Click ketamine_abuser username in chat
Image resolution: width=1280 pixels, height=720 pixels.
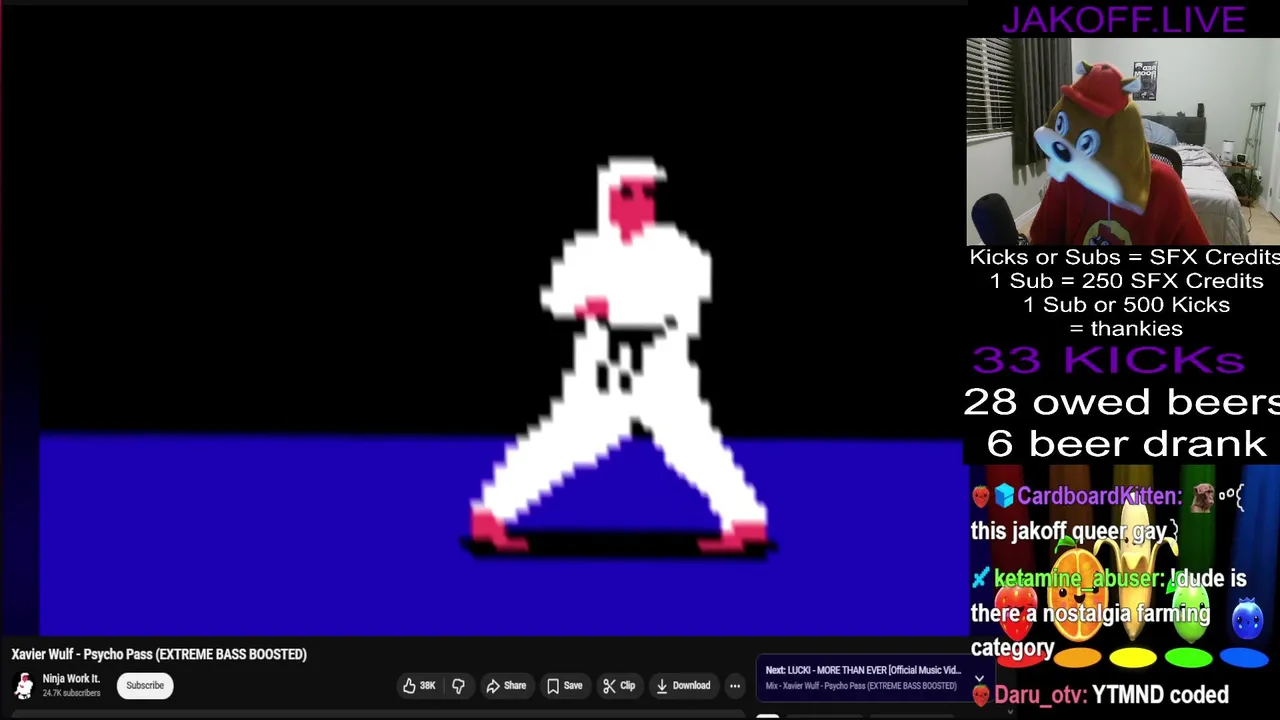pyautogui.click(x=1079, y=579)
